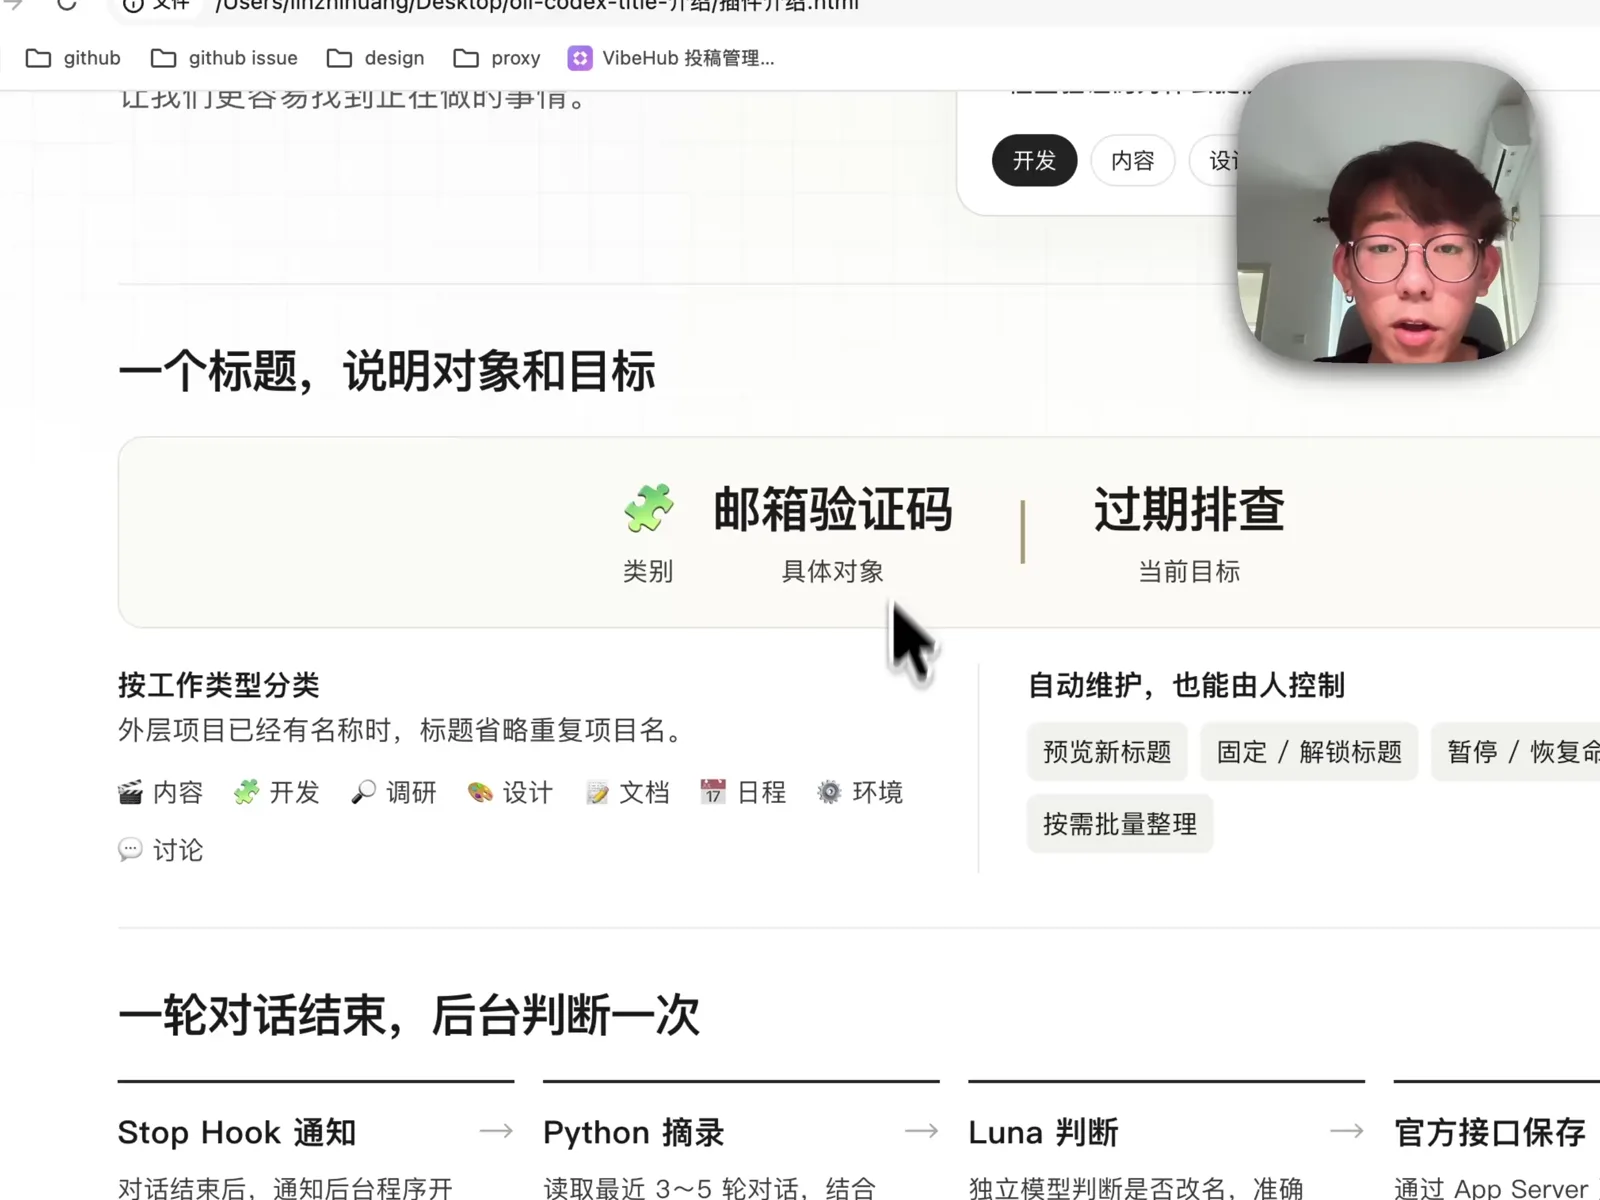Select the gear 环境 category icon
Image resolution: width=1600 pixels, height=1200 pixels.
(x=829, y=793)
